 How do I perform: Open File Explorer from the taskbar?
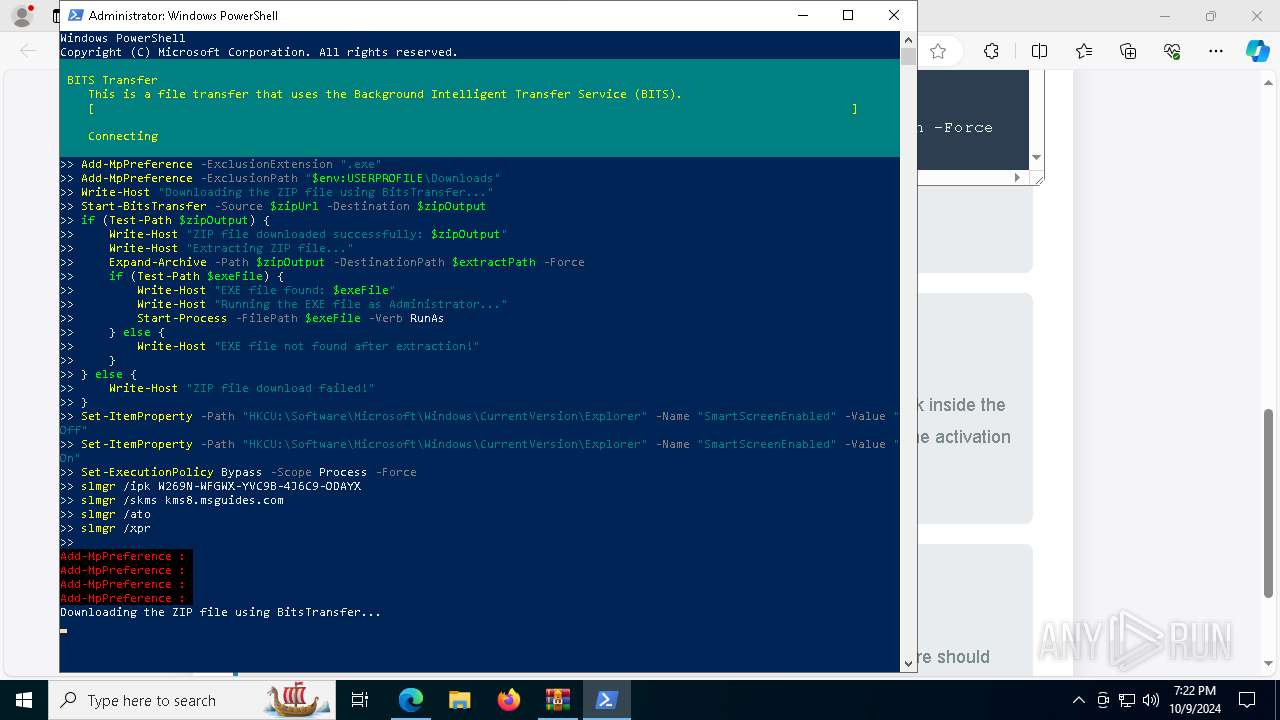coord(459,700)
